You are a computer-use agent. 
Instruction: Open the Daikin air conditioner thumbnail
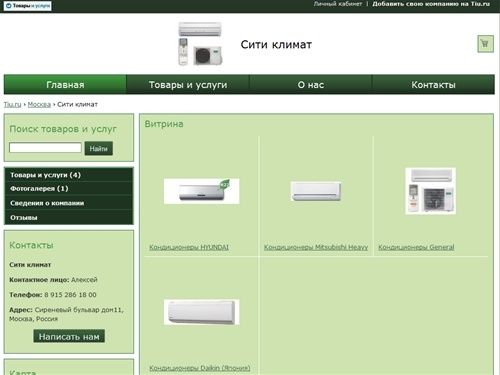(201, 312)
